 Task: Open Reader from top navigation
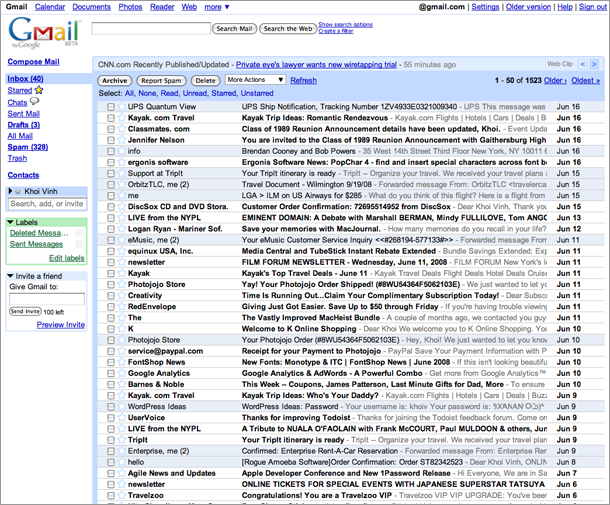(x=162, y=7)
